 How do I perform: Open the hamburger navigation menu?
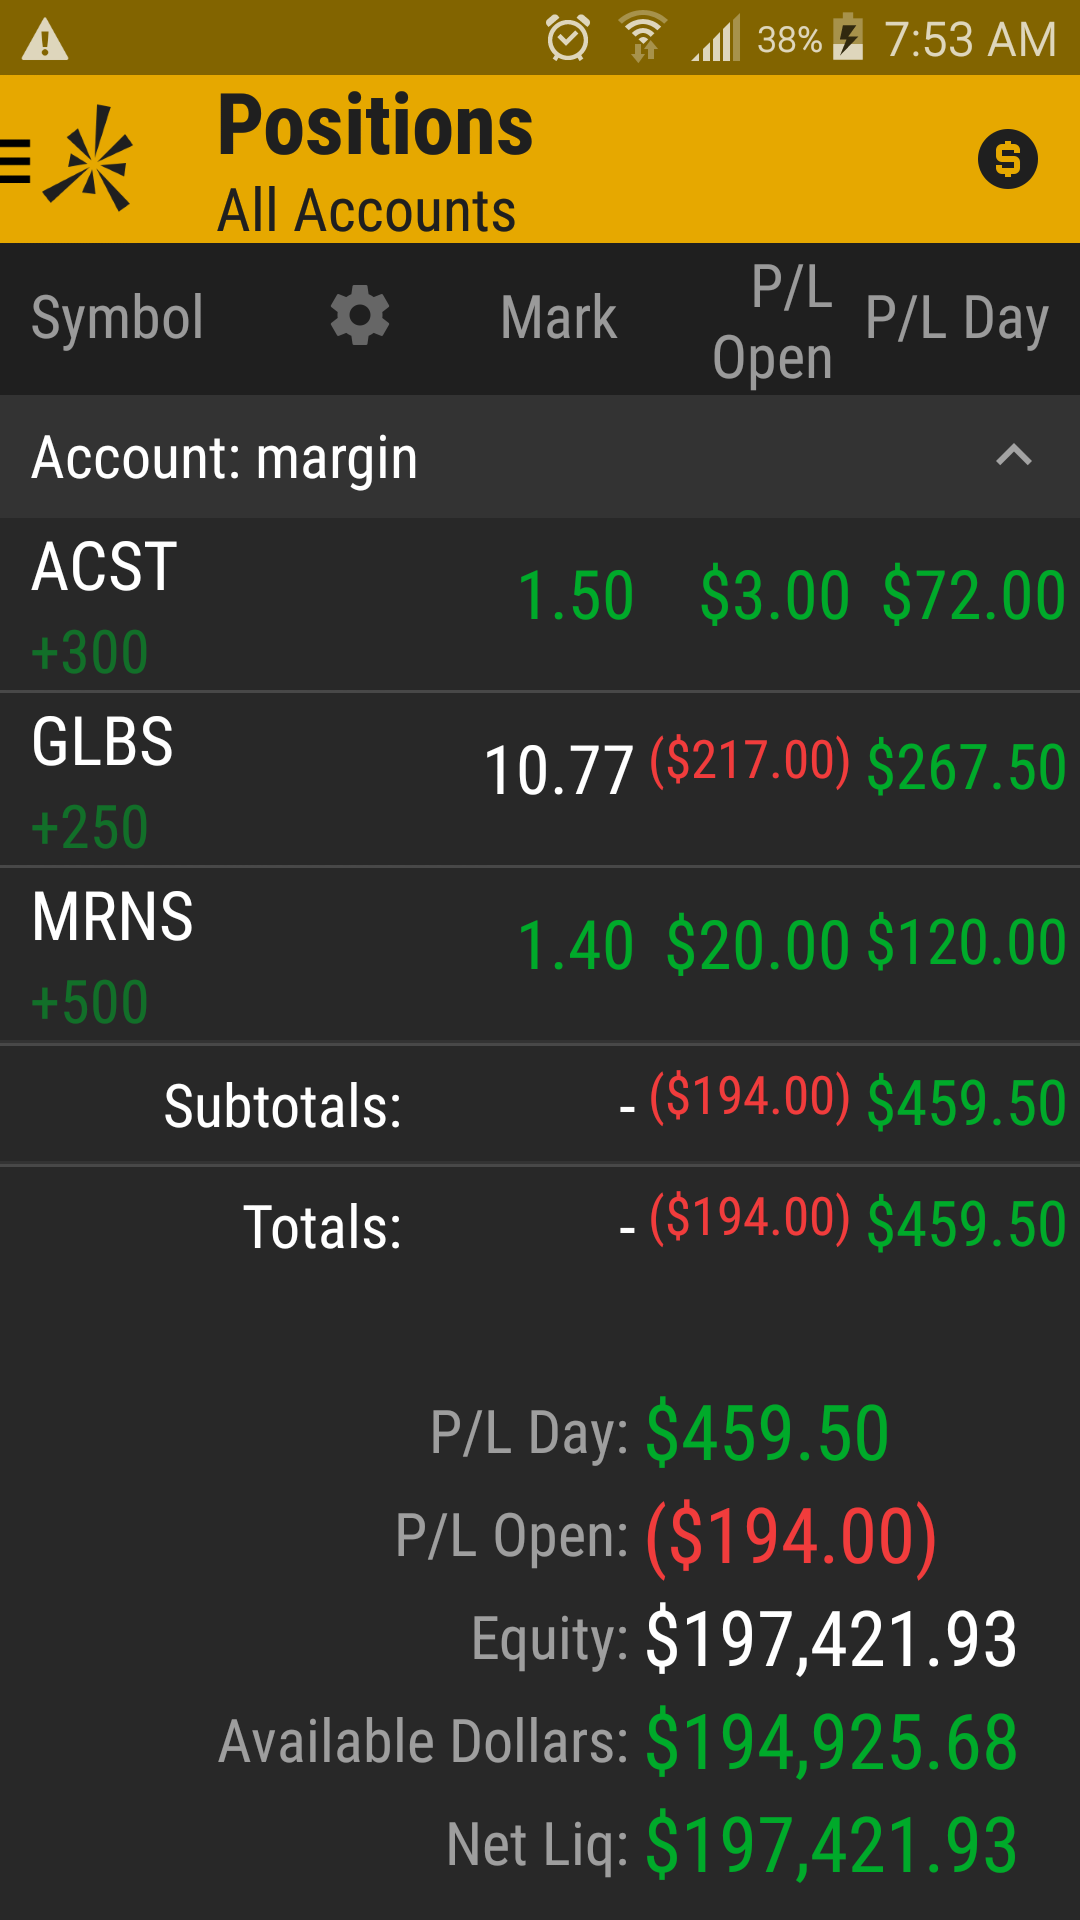(14, 160)
